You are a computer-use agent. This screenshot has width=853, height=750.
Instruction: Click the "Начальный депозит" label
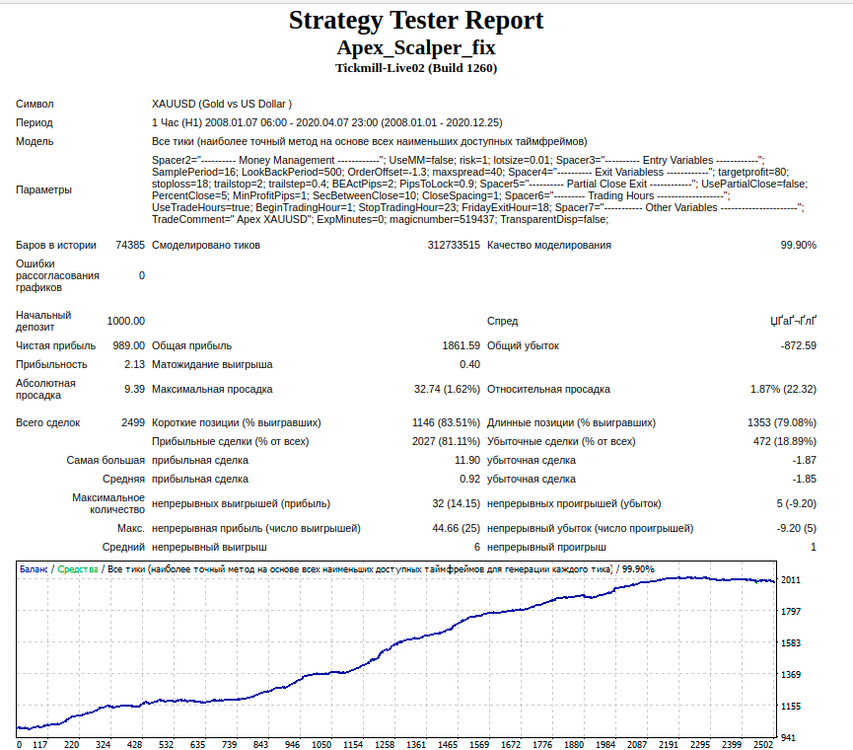click(44, 321)
